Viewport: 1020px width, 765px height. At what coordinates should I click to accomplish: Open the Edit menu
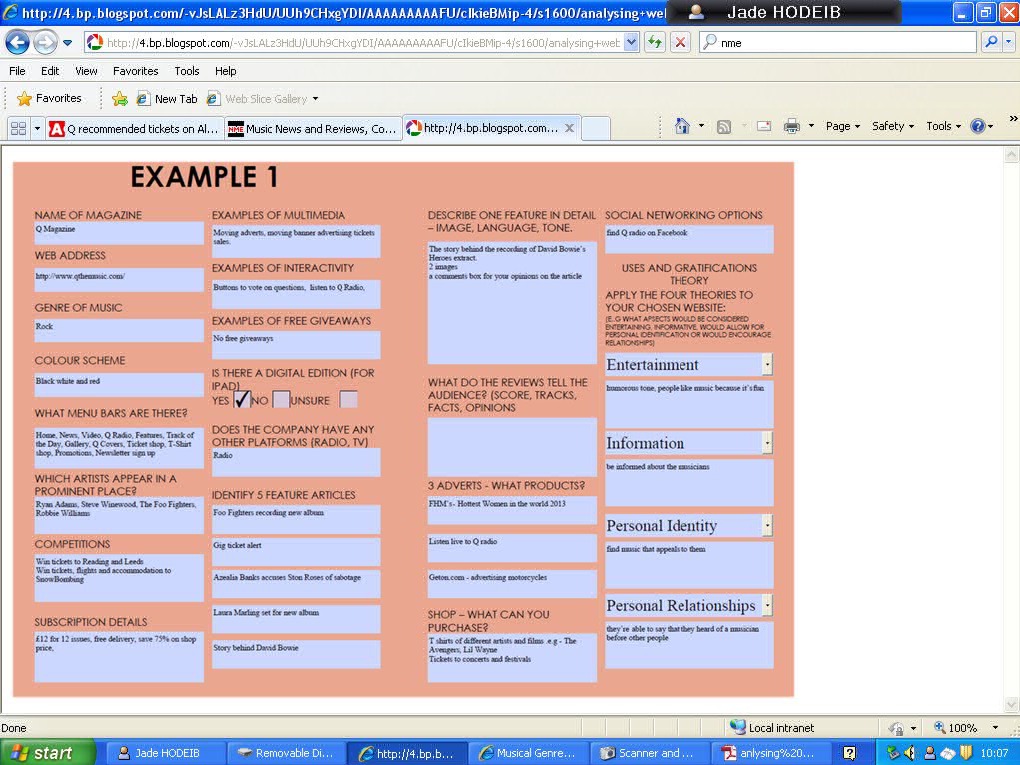[50, 71]
